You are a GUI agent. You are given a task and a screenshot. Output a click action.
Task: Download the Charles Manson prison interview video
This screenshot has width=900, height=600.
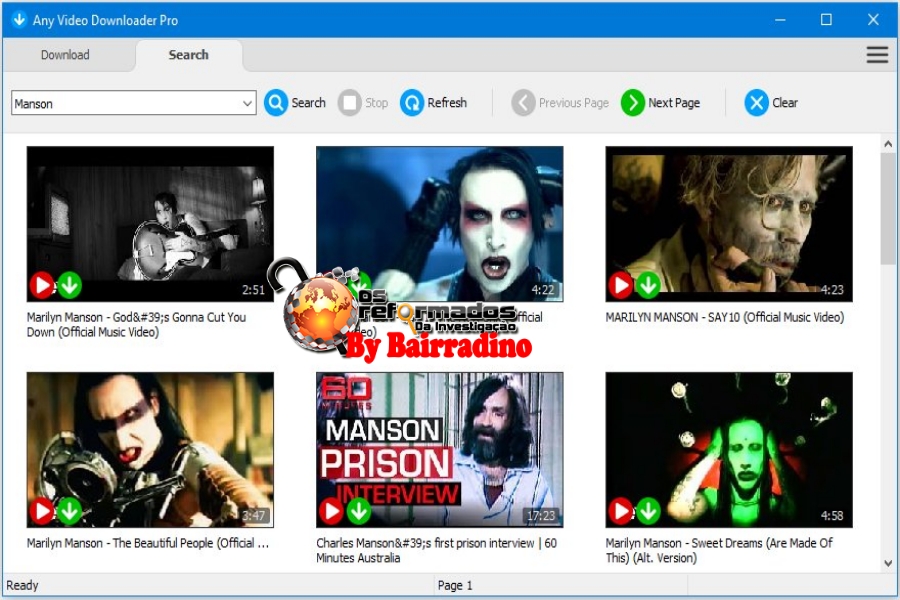tap(359, 510)
